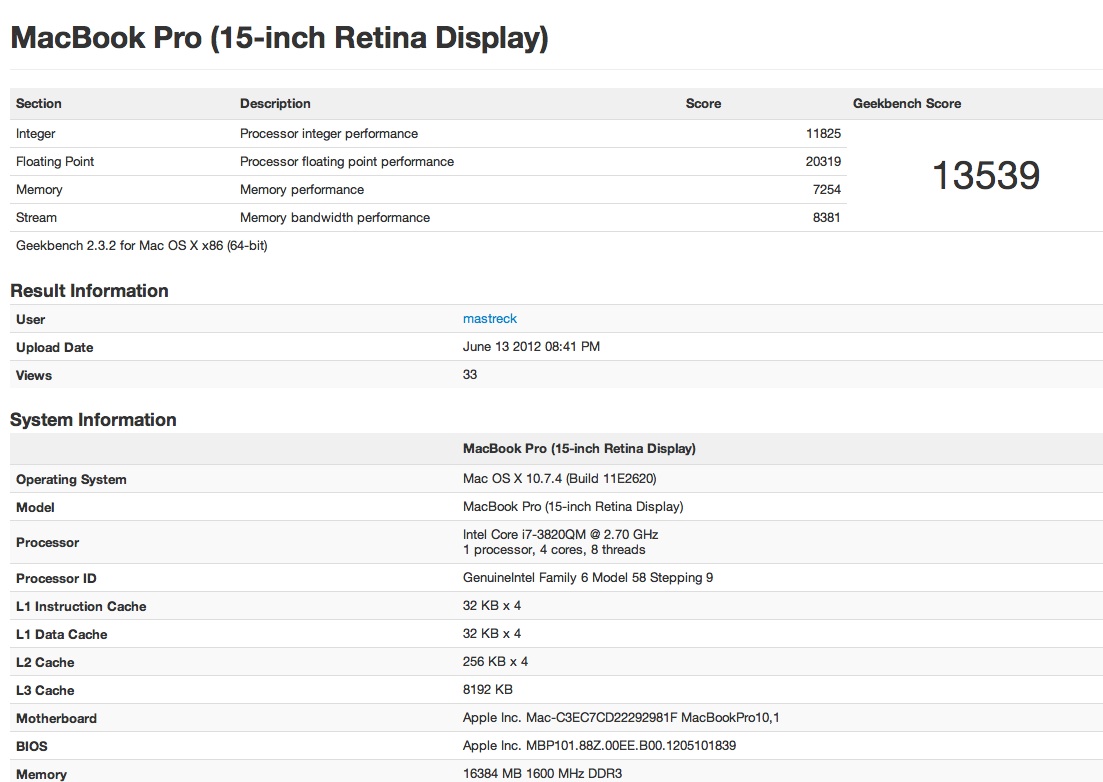Click the 'Integer' section label
Screen dimensions: 1103x782
click(x=36, y=134)
